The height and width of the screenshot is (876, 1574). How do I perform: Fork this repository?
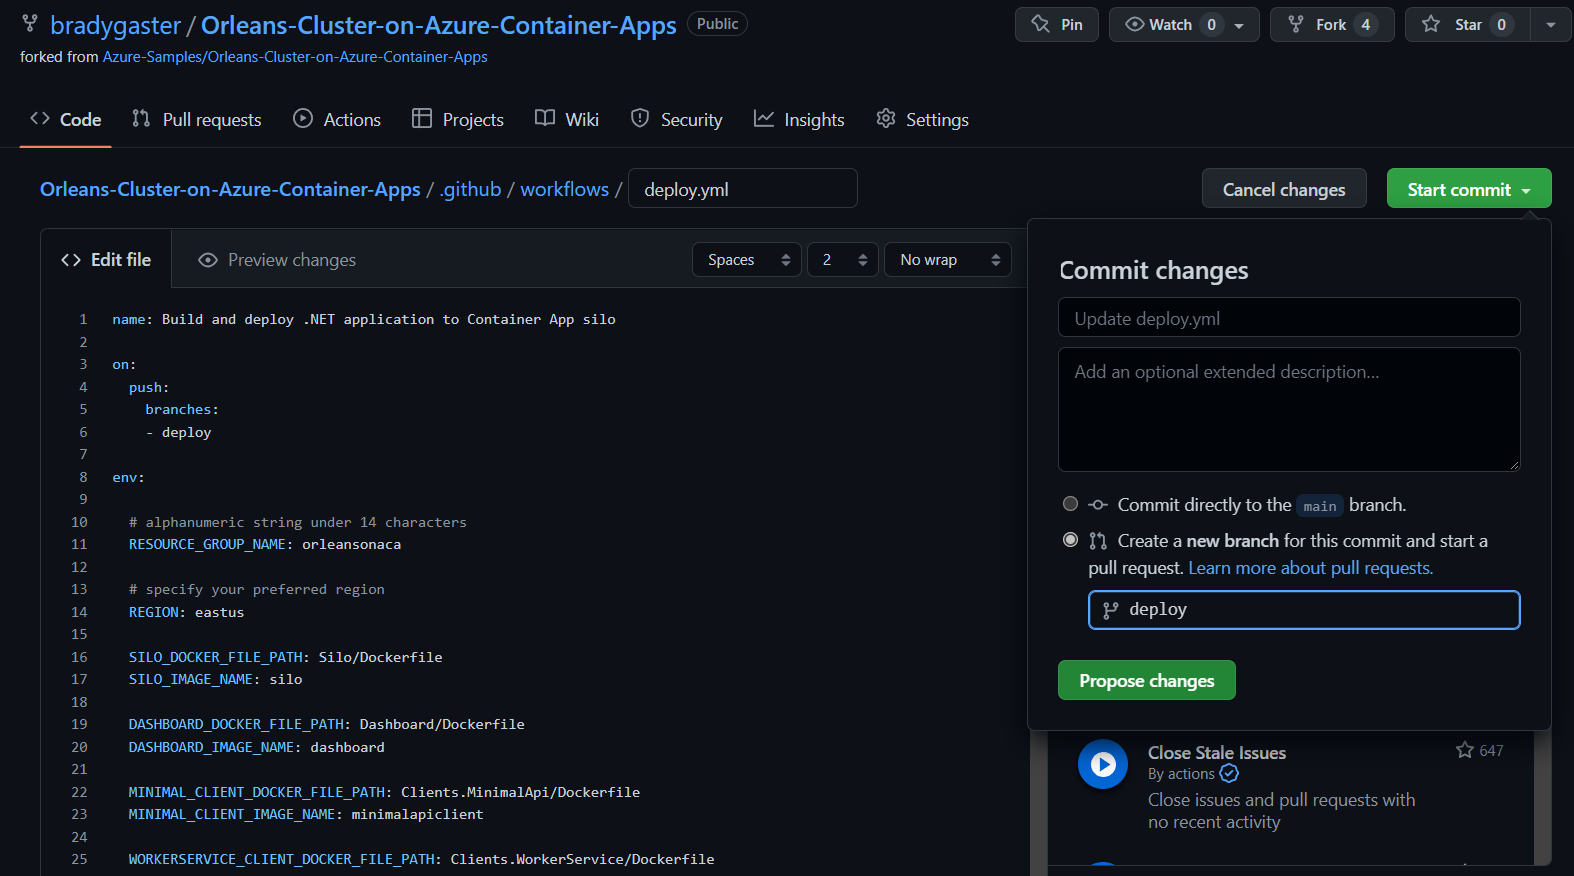[1331, 24]
